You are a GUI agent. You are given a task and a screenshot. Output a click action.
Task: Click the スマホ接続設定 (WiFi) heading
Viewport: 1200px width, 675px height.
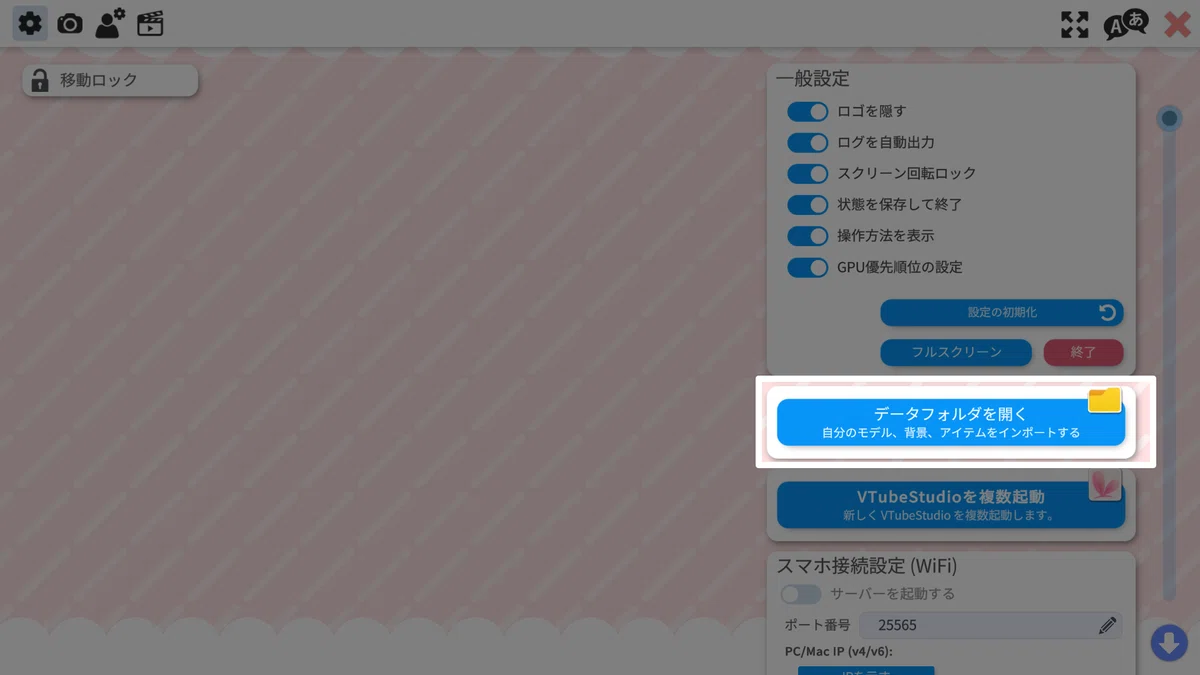tap(867, 566)
